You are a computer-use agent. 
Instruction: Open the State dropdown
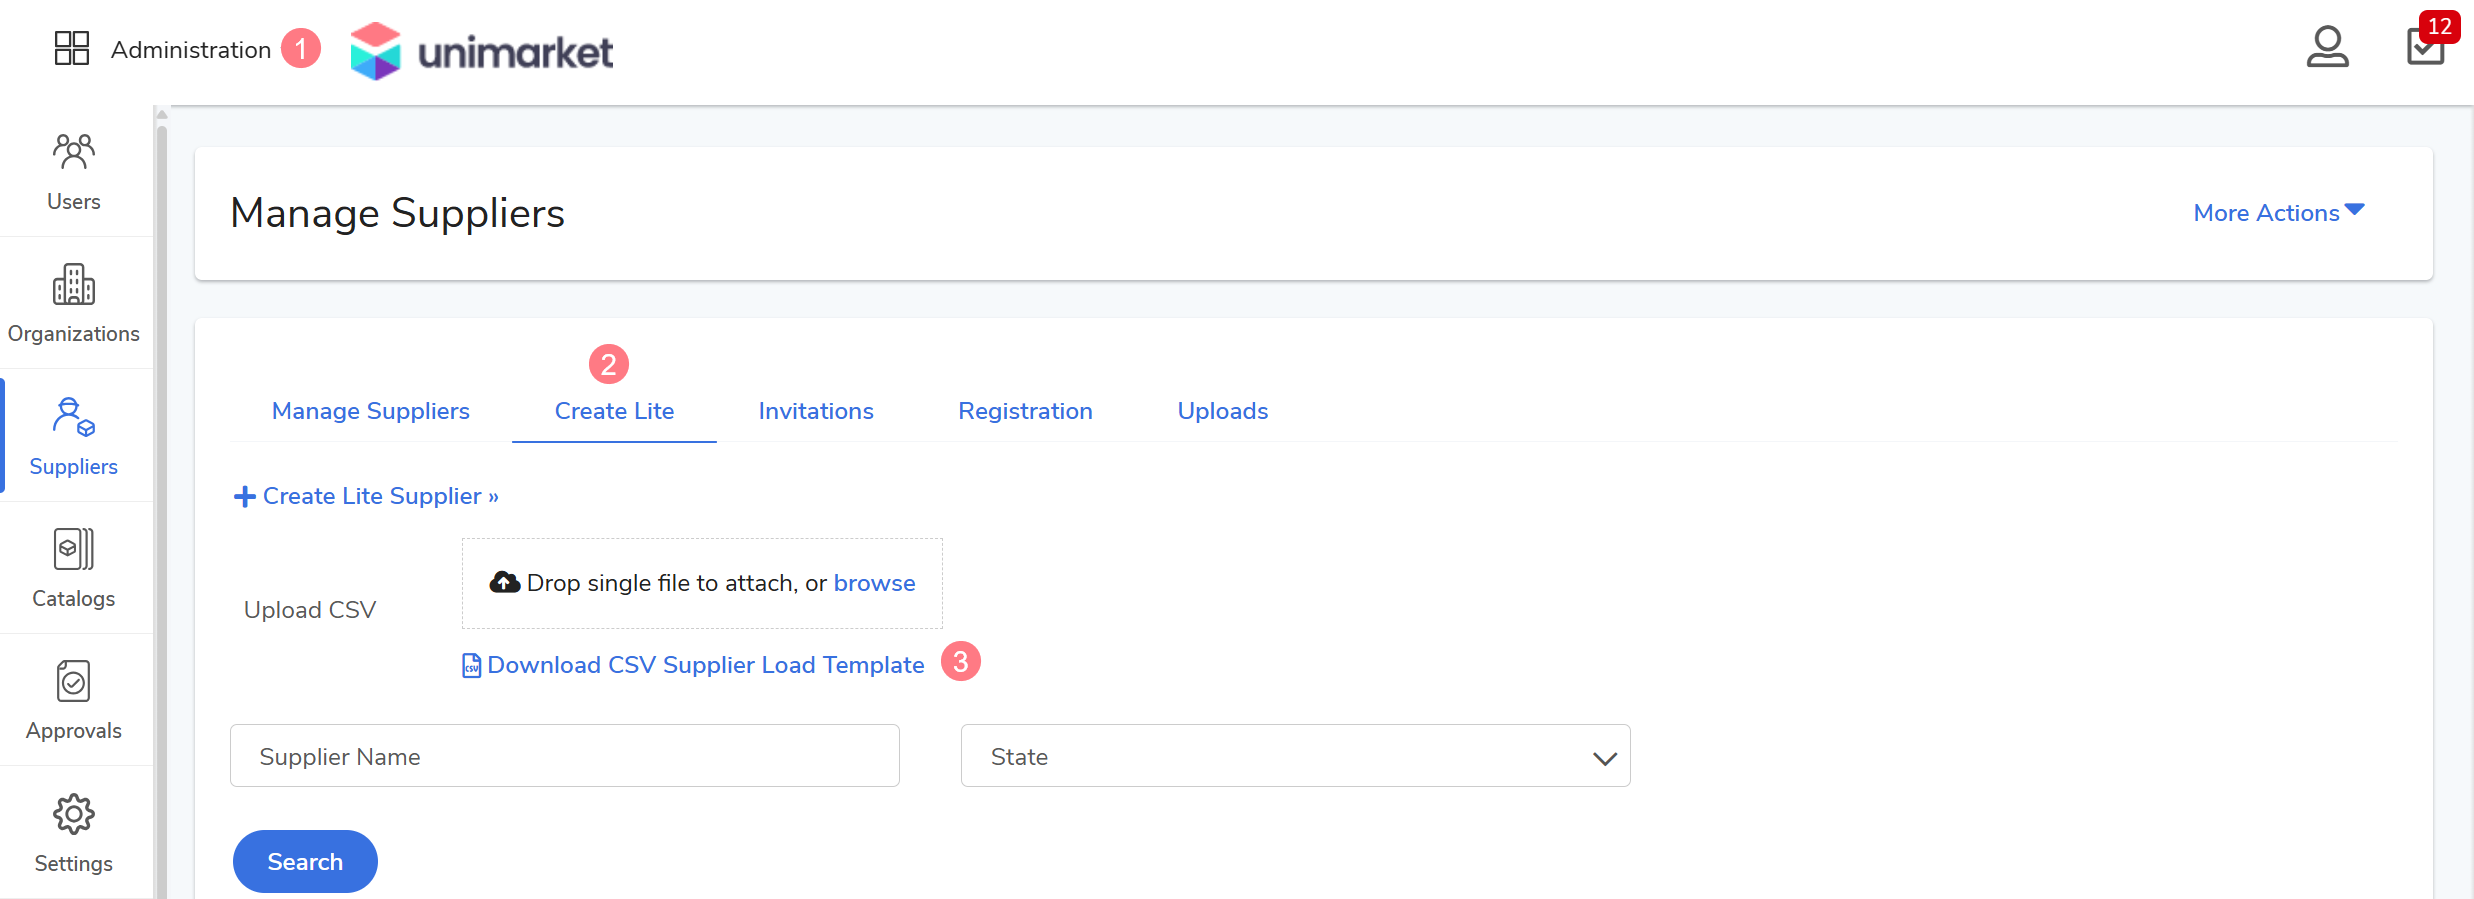pos(1295,757)
